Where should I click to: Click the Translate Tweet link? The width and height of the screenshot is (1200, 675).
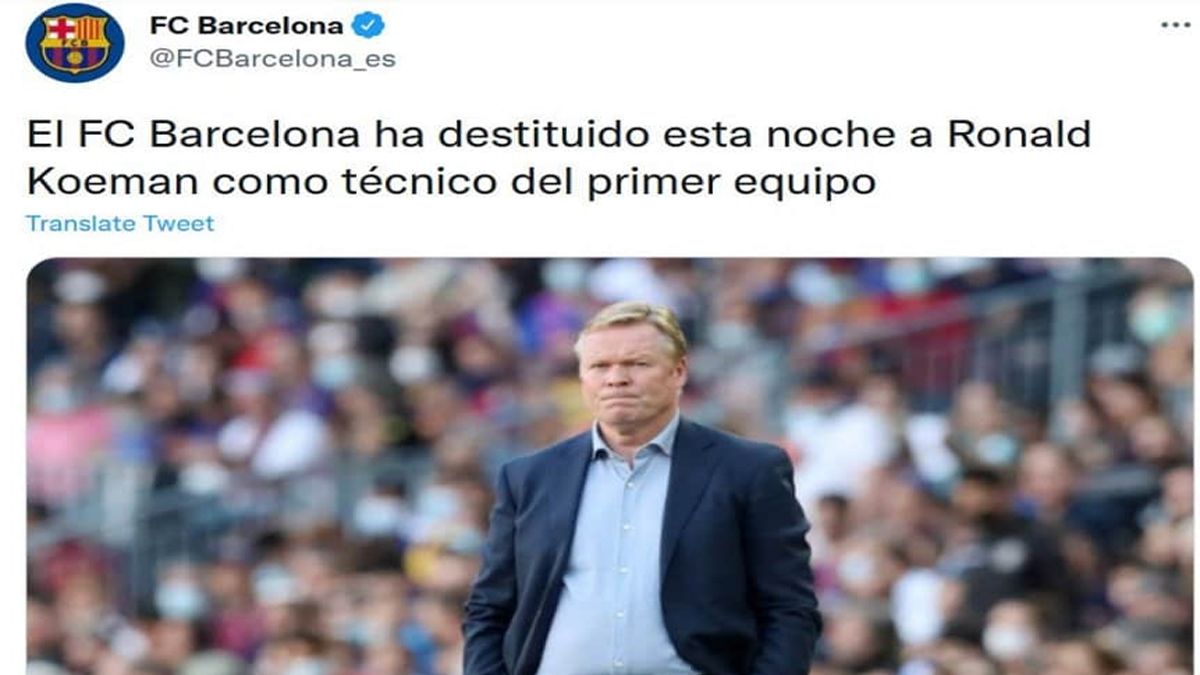pos(120,223)
